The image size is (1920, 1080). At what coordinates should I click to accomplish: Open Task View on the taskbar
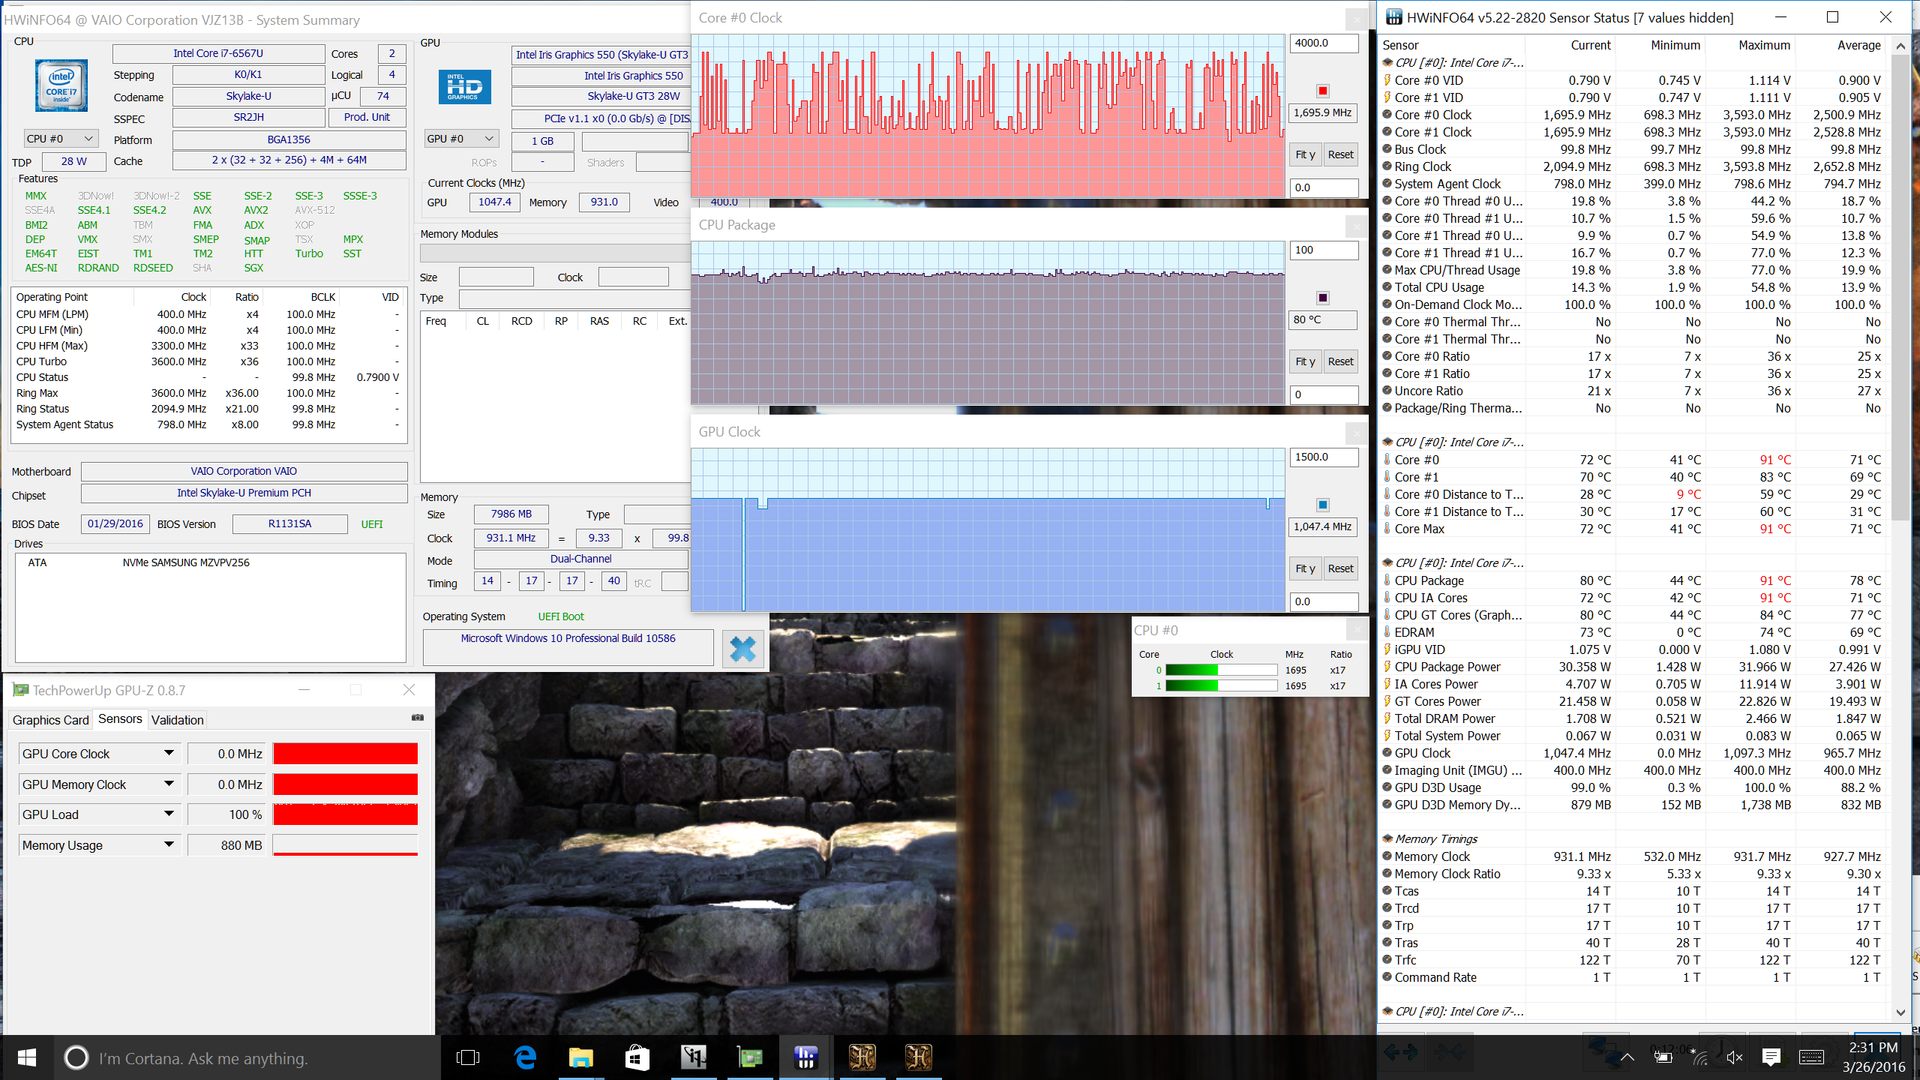468,1057
